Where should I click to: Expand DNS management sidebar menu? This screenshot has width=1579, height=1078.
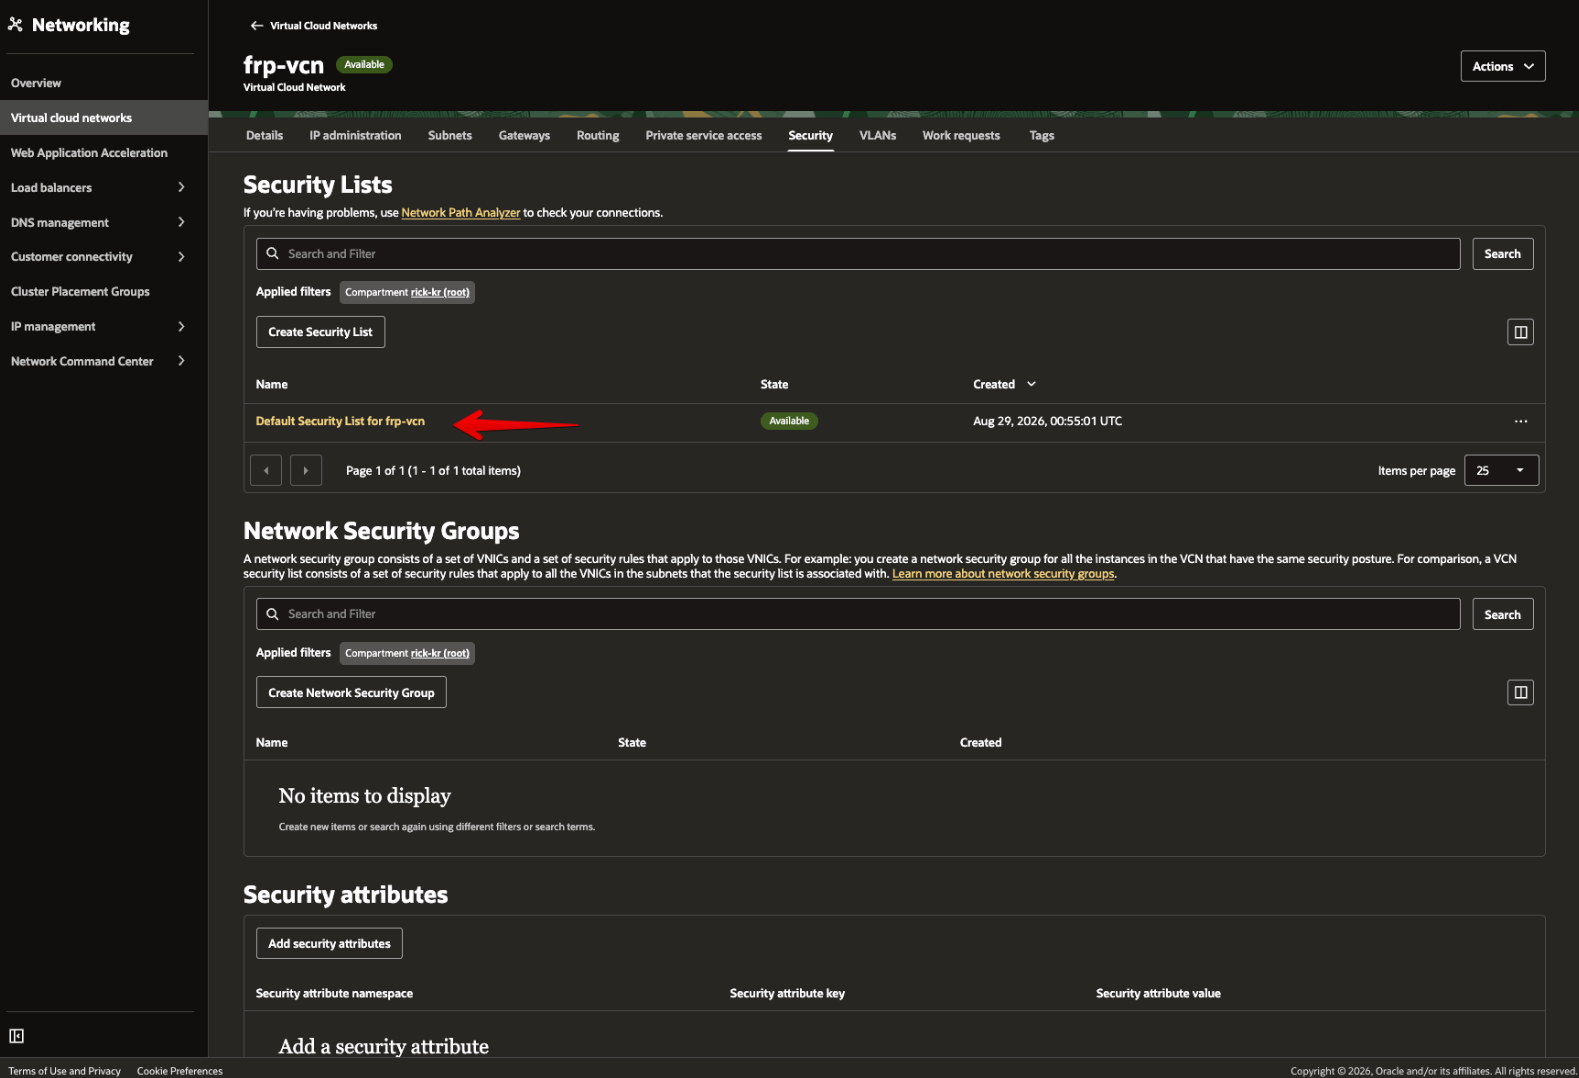[181, 222]
